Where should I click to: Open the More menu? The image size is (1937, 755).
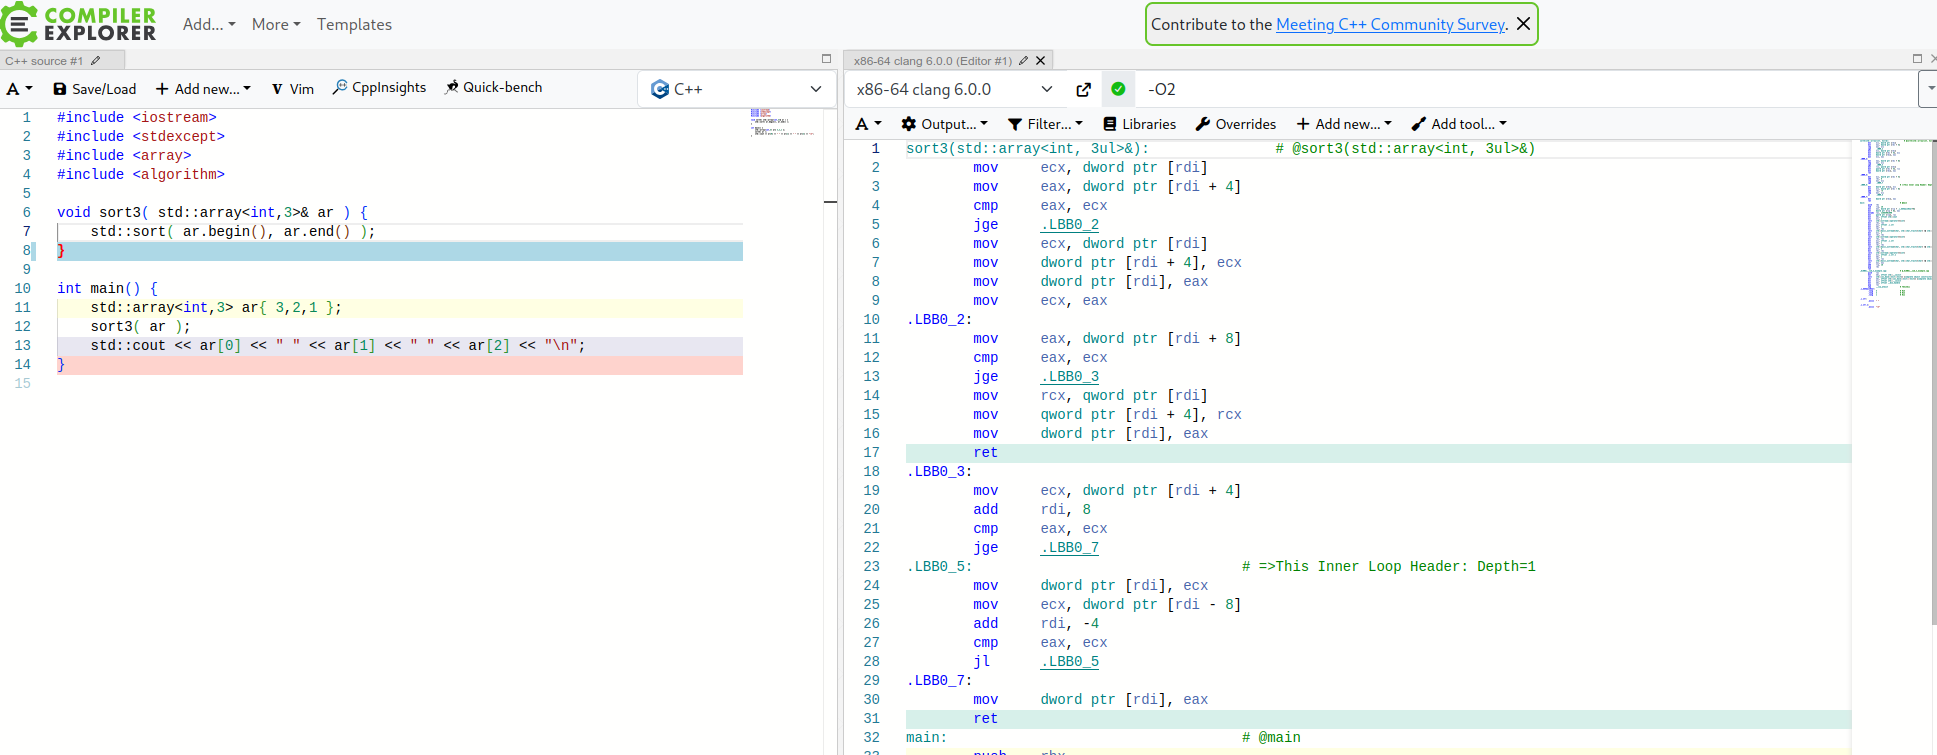(276, 24)
